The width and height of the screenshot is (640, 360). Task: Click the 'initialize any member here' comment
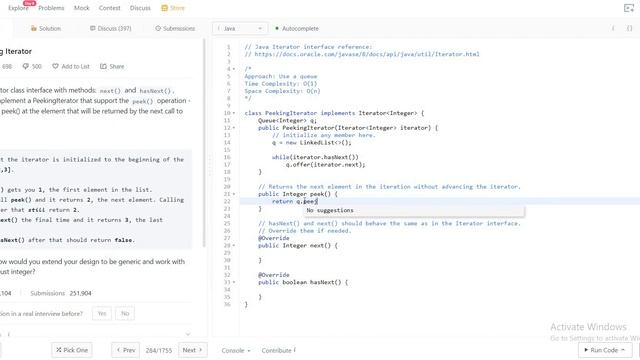(x=323, y=135)
